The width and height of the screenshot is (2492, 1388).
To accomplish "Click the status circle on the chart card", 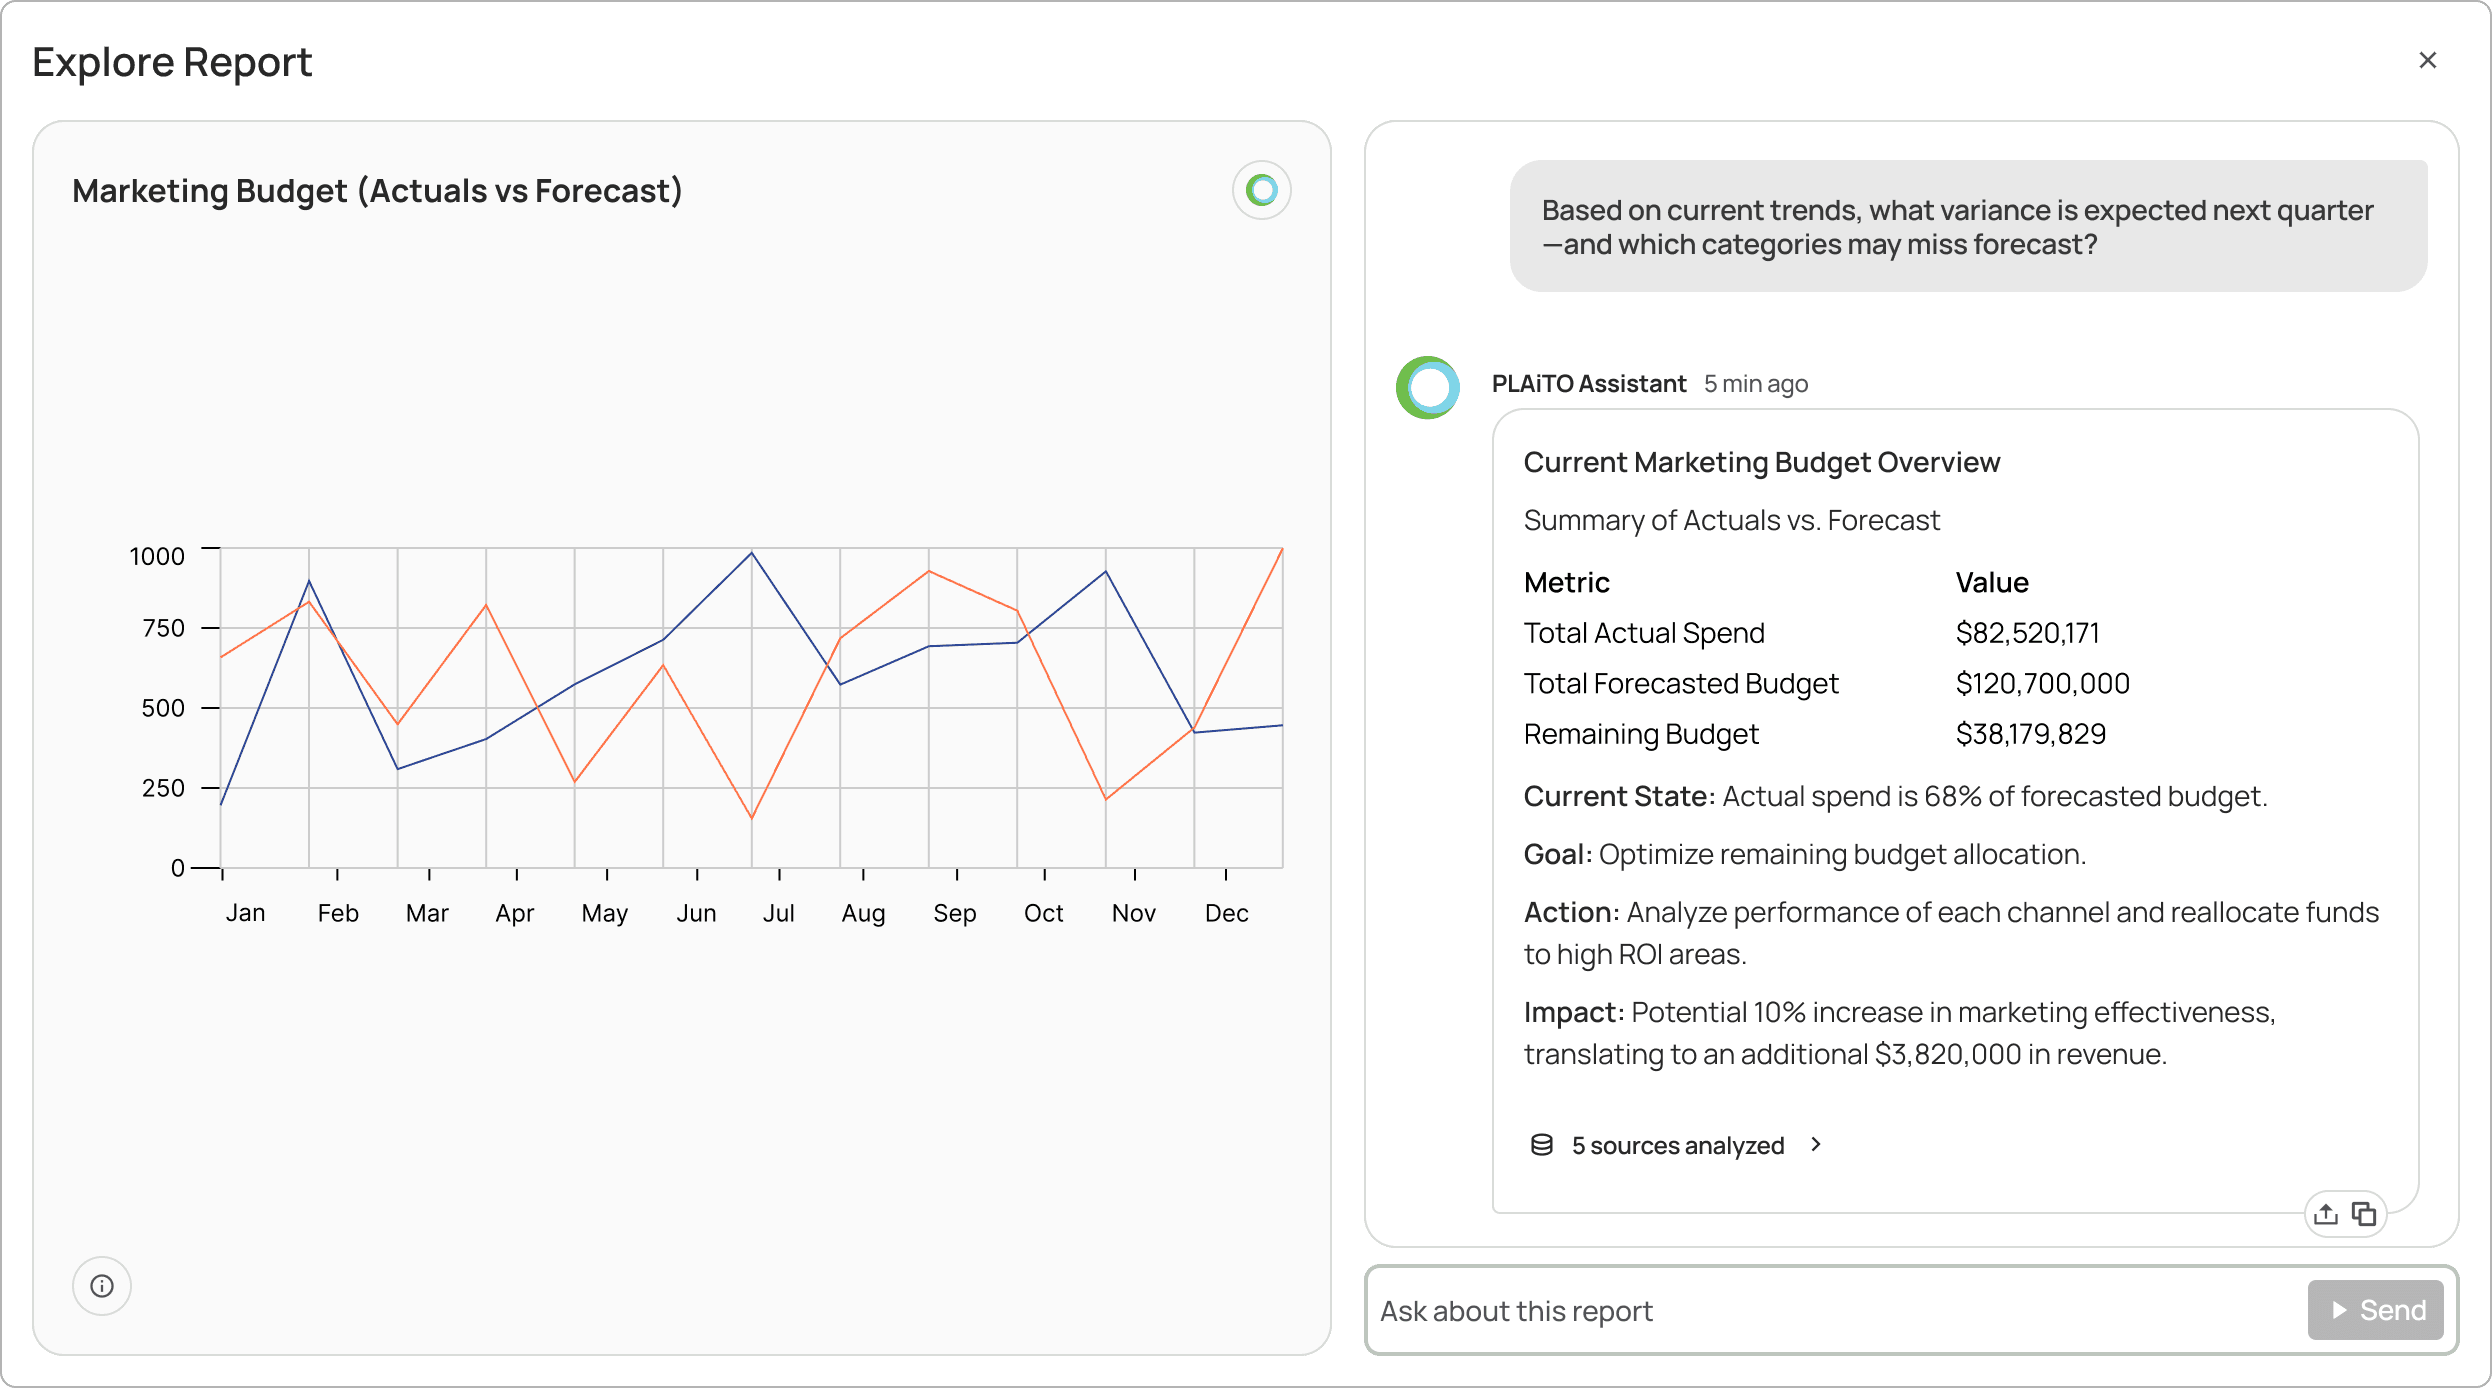I will pos(1260,190).
